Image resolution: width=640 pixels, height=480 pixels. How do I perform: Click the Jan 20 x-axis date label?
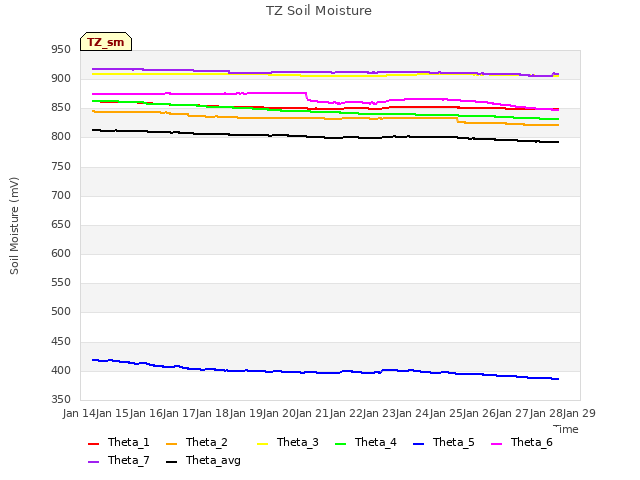pos(279,413)
